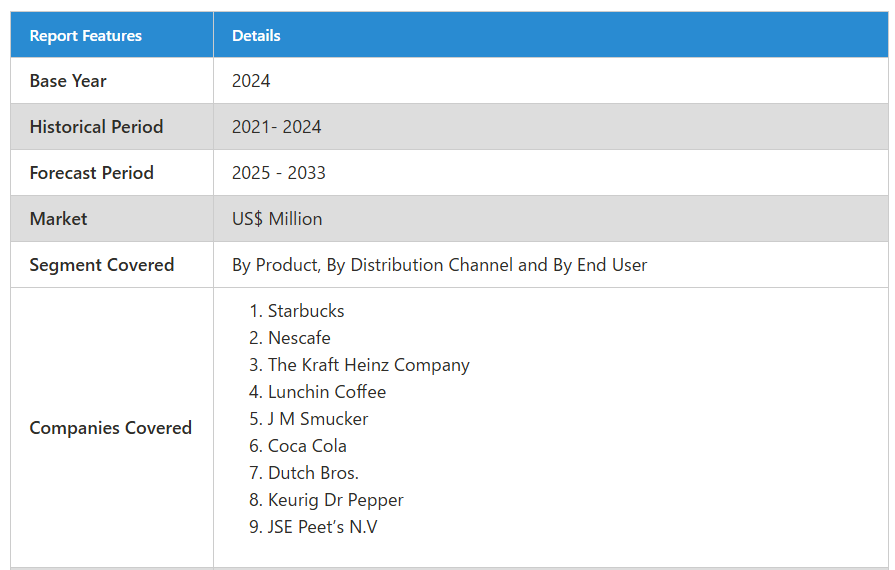
Task: Select the 'Historical Period' label
Action: tap(96, 127)
